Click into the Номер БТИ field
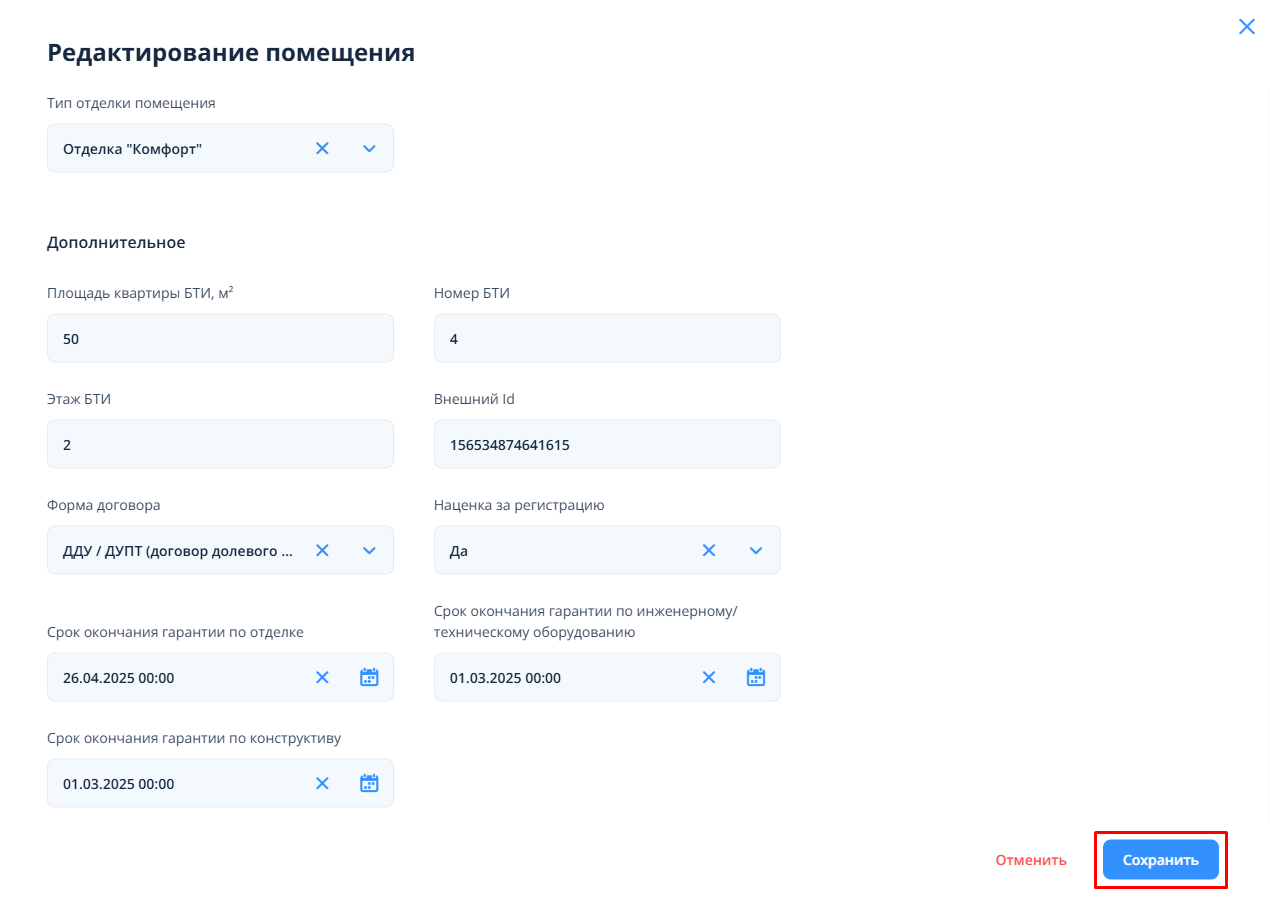The image size is (1270, 906). (x=607, y=339)
